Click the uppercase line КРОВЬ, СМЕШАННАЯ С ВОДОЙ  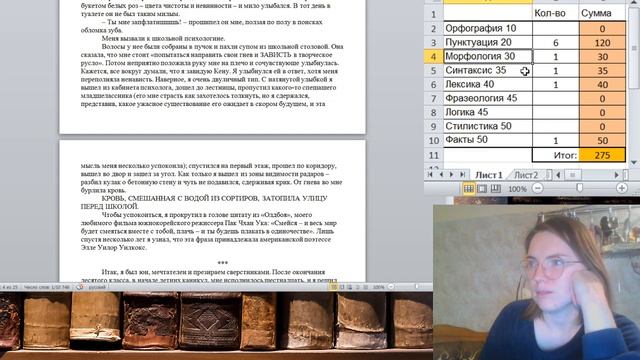(204, 202)
